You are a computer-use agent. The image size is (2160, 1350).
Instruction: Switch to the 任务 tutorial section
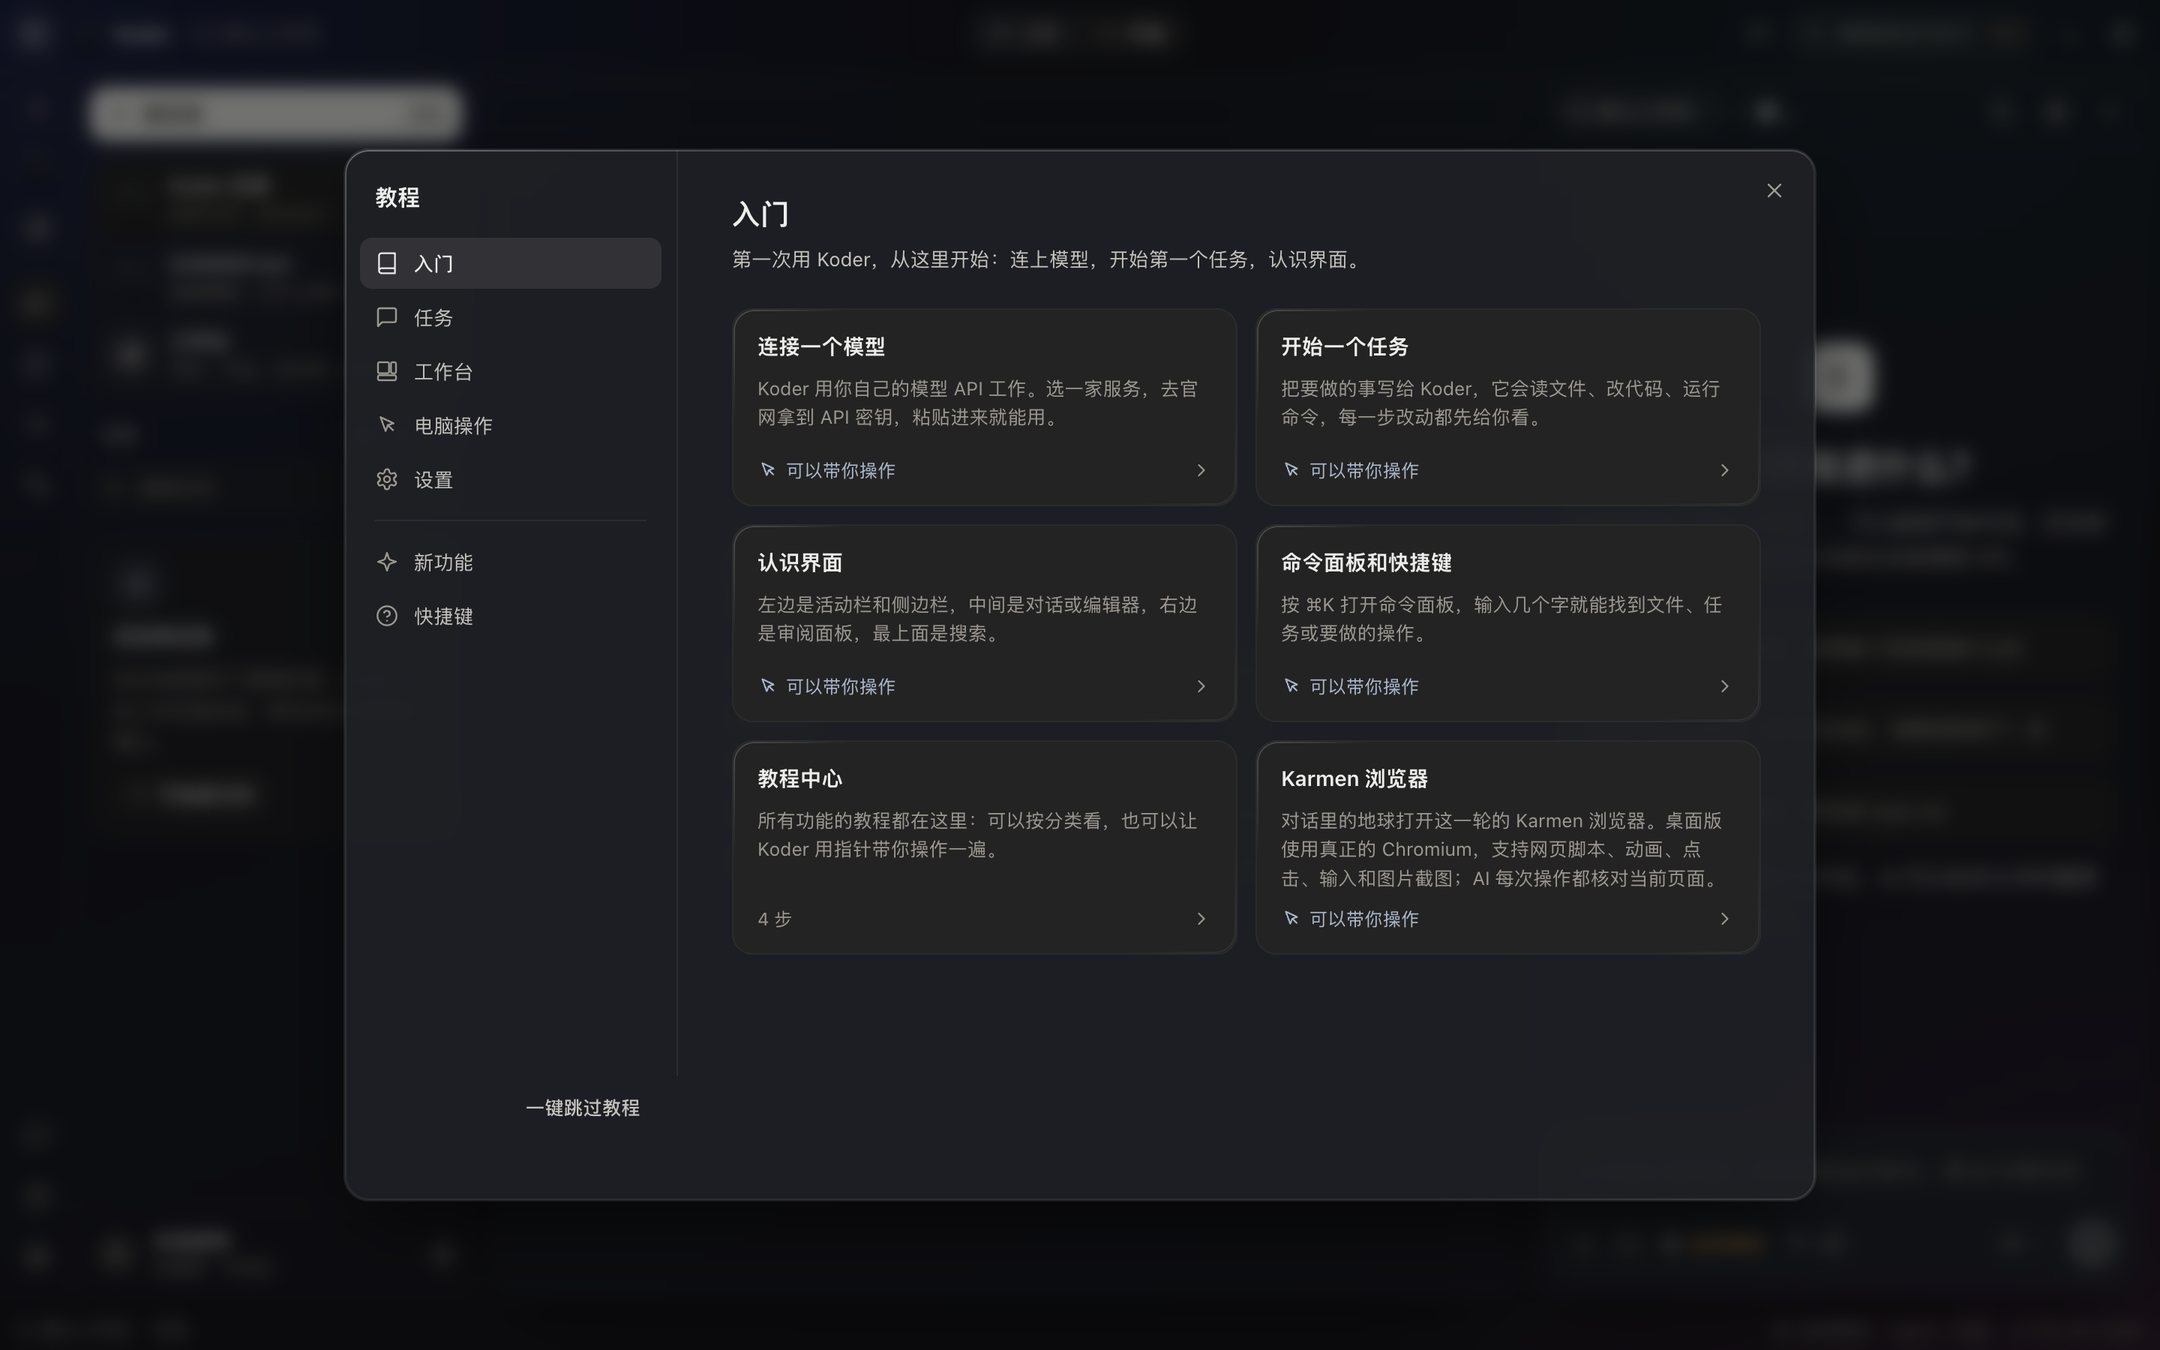510,317
